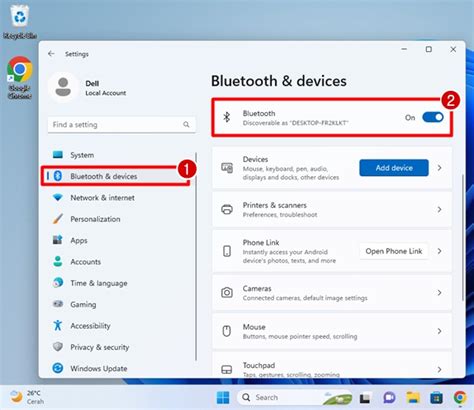Image resolution: width=474 pixels, height=410 pixels.
Task: Click the Gaming label in sidebar
Action: tap(83, 304)
